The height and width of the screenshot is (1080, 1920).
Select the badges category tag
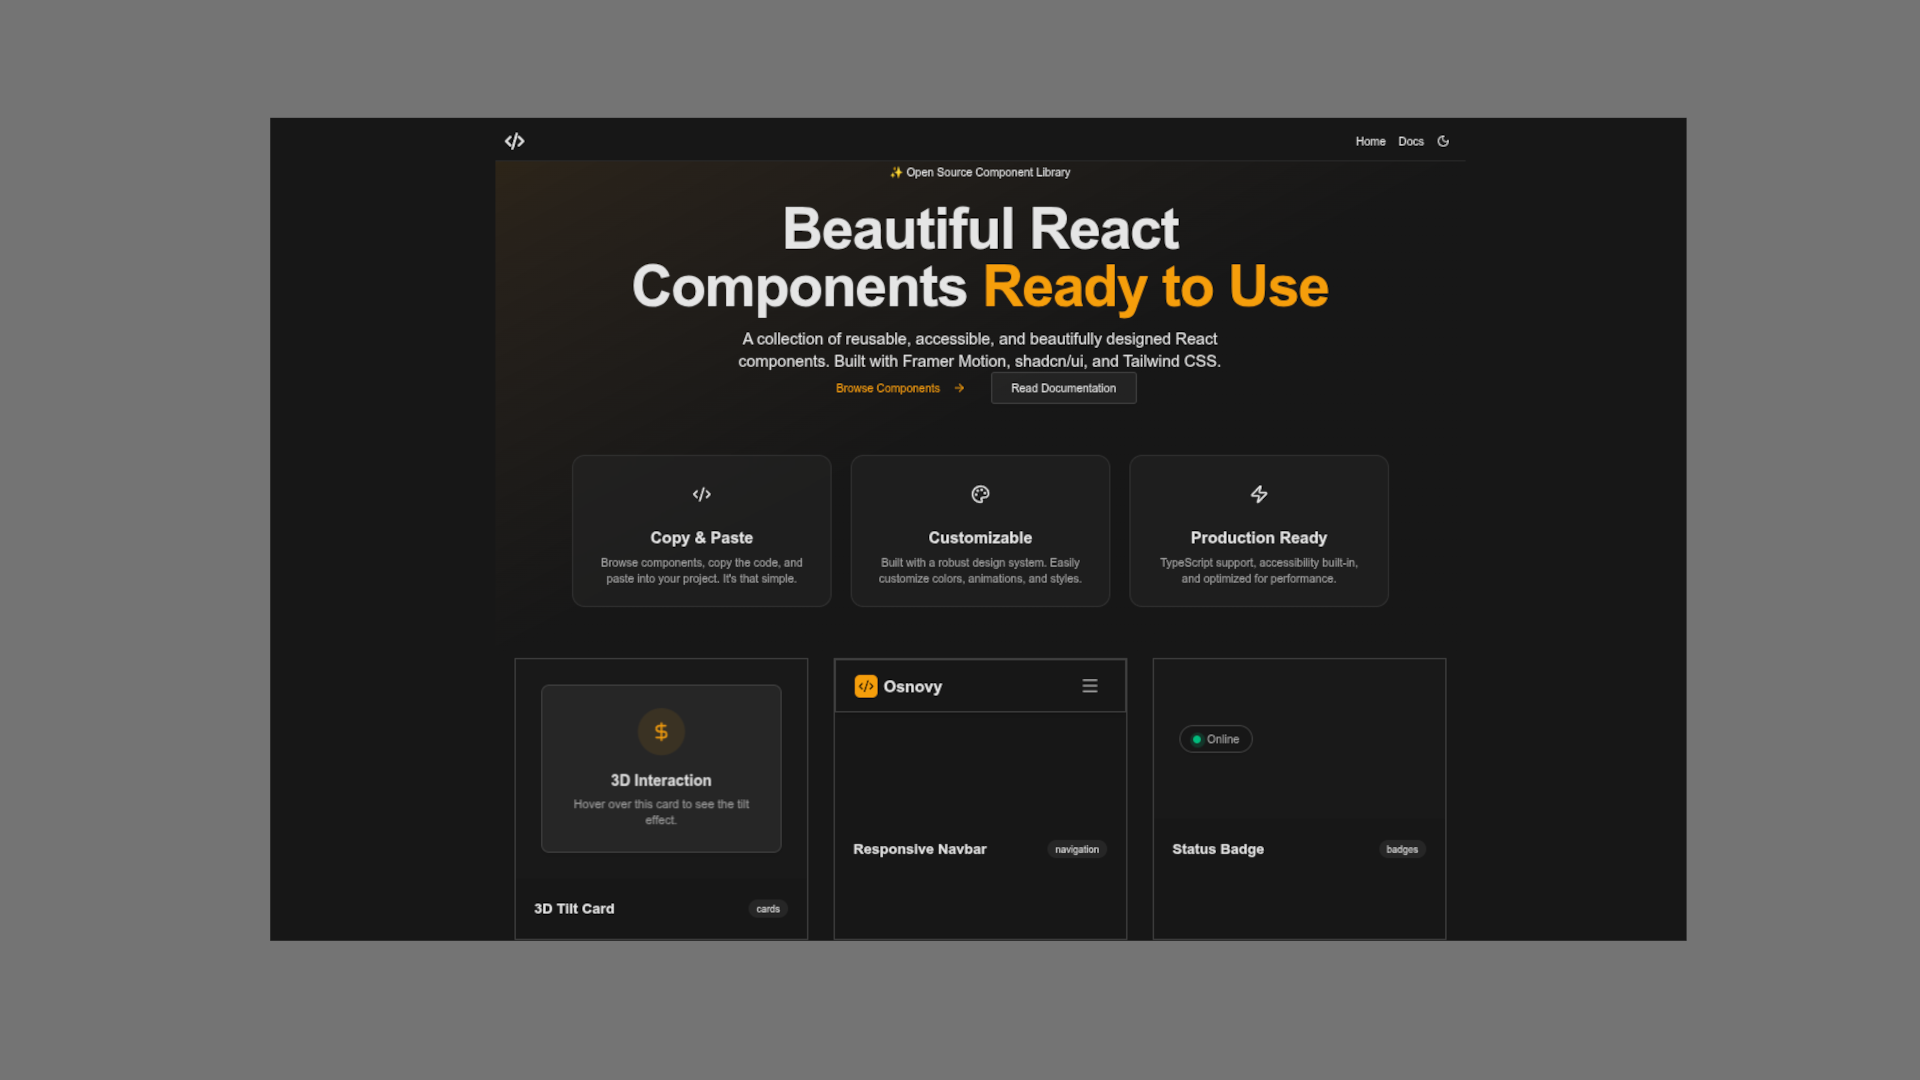1401,849
